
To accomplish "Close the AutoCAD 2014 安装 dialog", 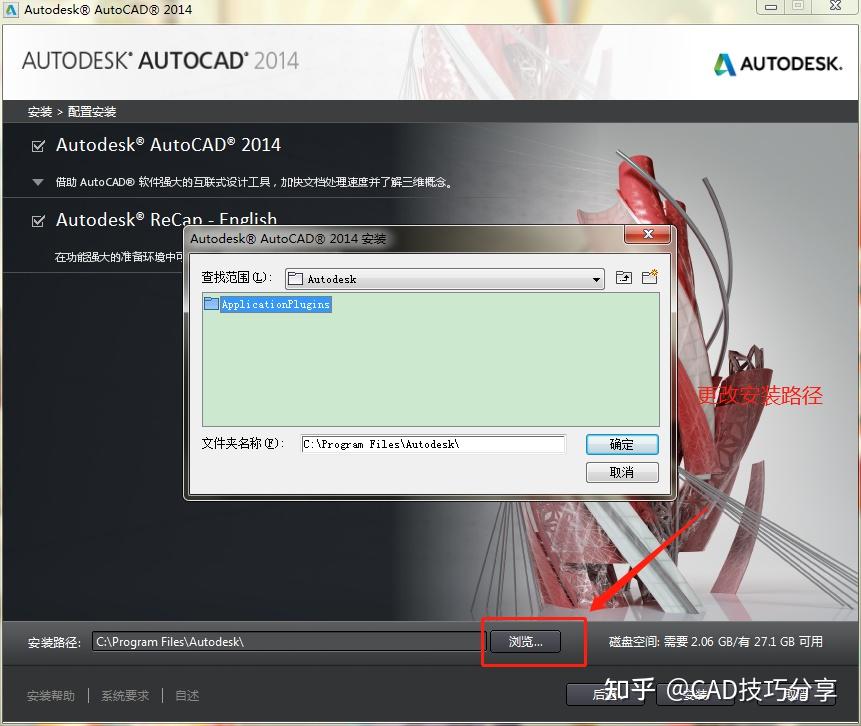I will 647,234.
